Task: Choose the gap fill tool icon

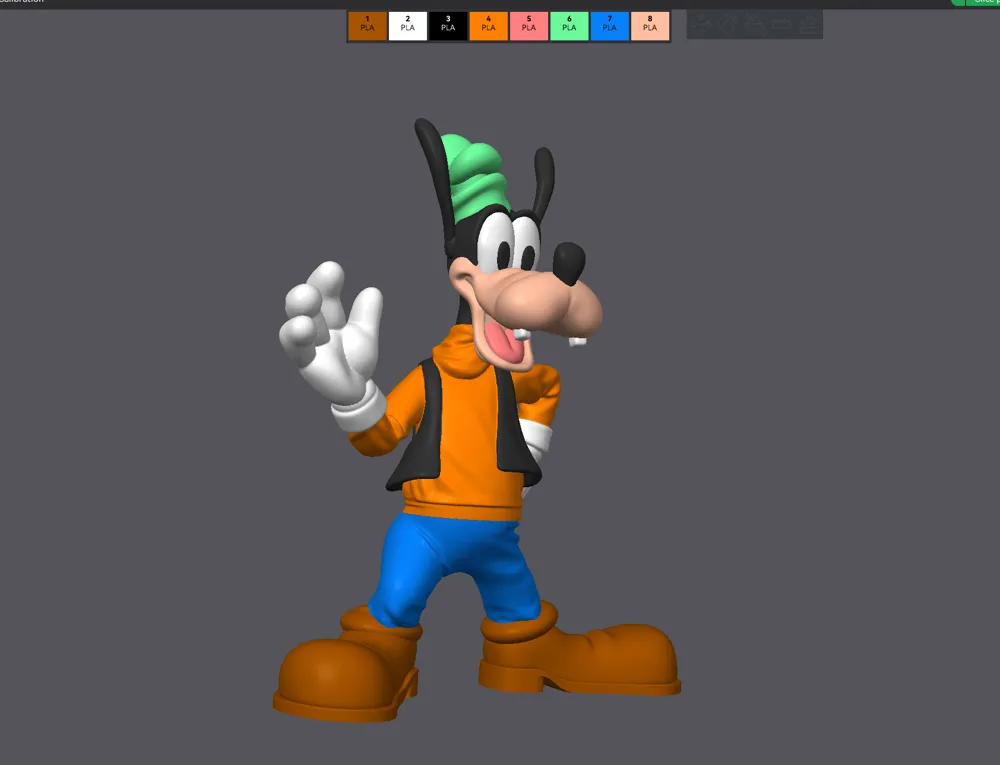Action: click(810, 24)
